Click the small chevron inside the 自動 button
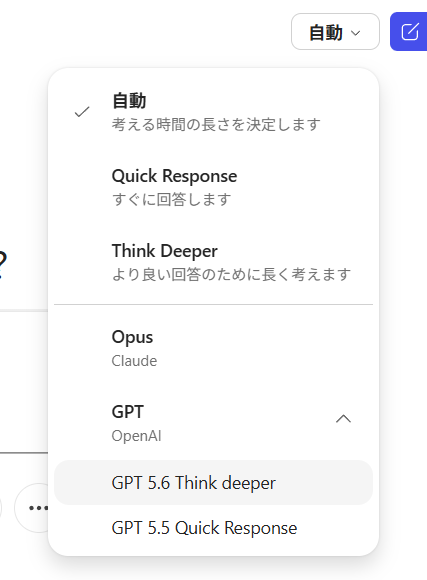Image resolution: width=427 pixels, height=580 pixels. [355, 33]
